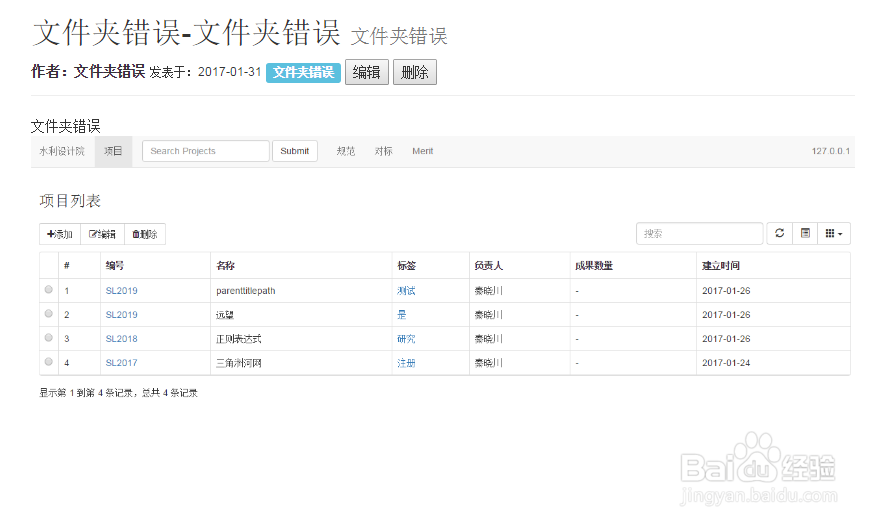Select radio button for row 4 三角洲河网
Viewport: 887px width, 527px height.
(x=49, y=362)
